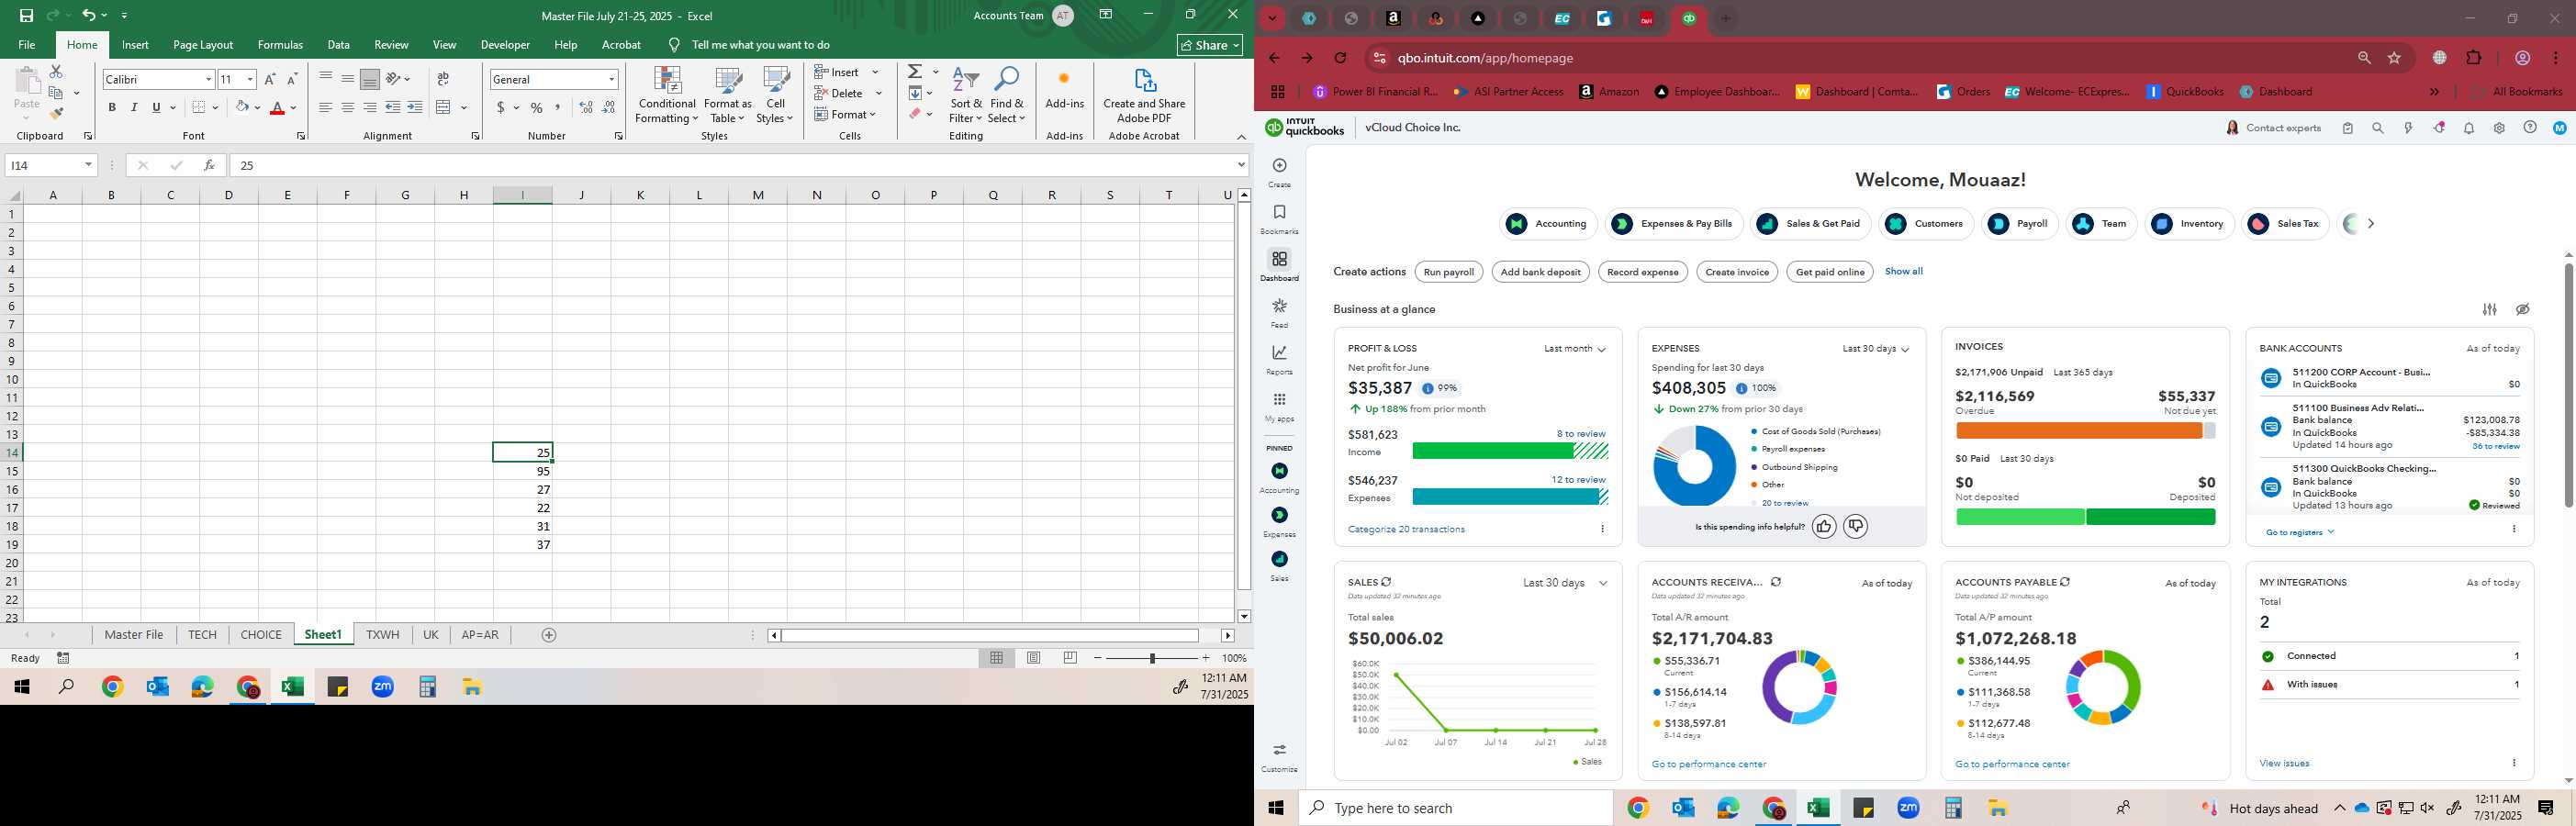Click the Excel fill color bucket
Screen dimensions: 2576x826
[x=241, y=108]
